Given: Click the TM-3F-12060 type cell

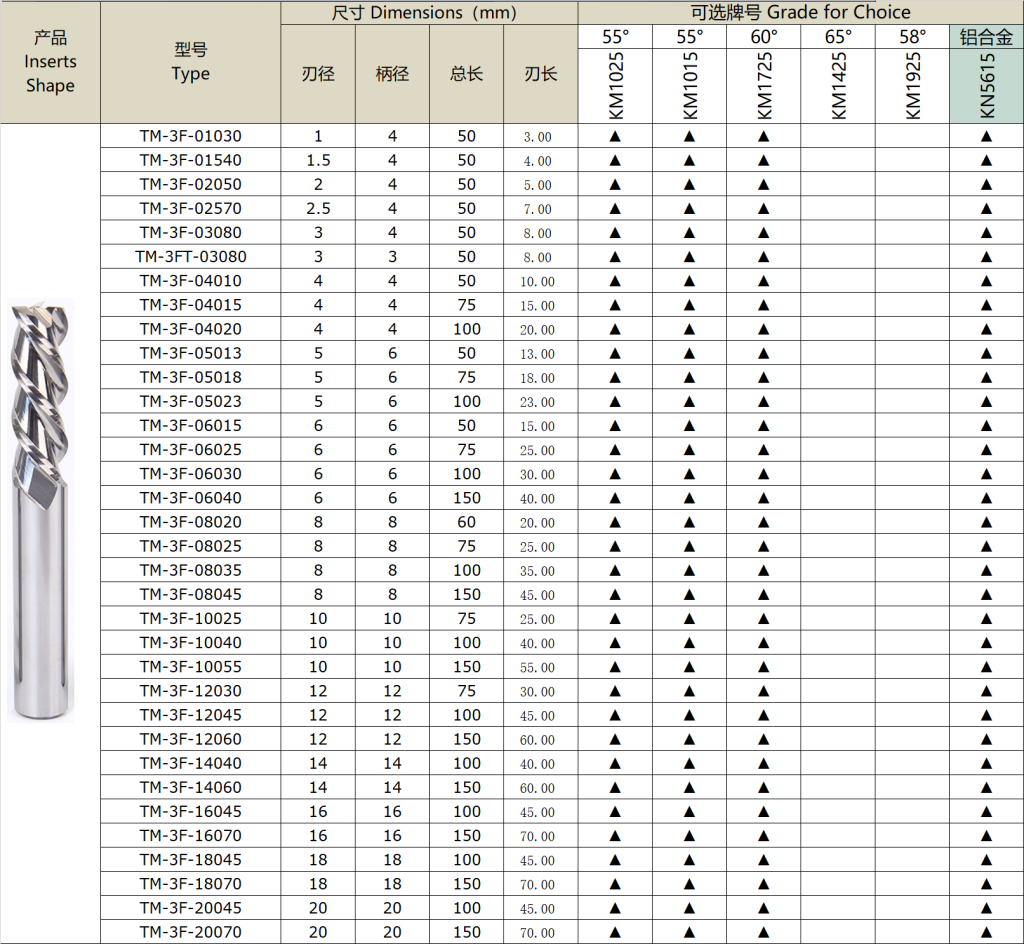Looking at the screenshot, I should [191, 740].
